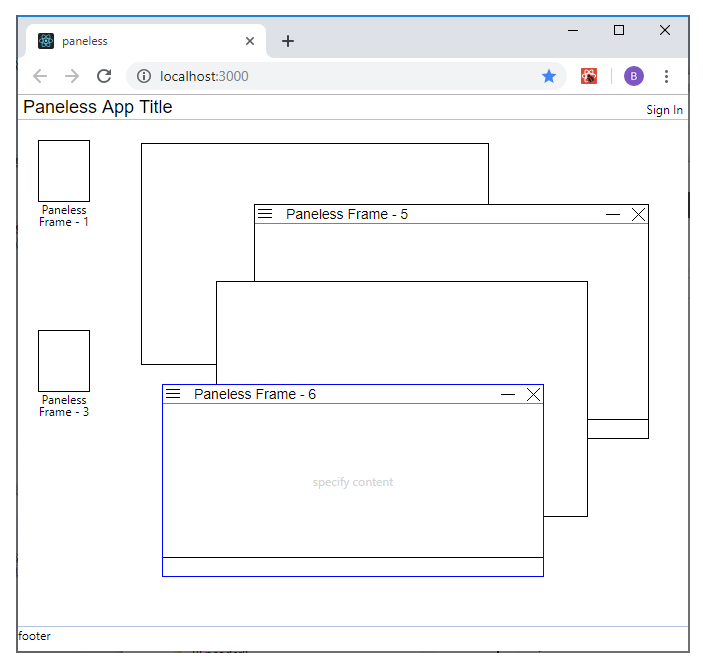This screenshot has height=664, width=703.
Task: Open the user profile avatar B
Action: pyautogui.click(x=634, y=76)
